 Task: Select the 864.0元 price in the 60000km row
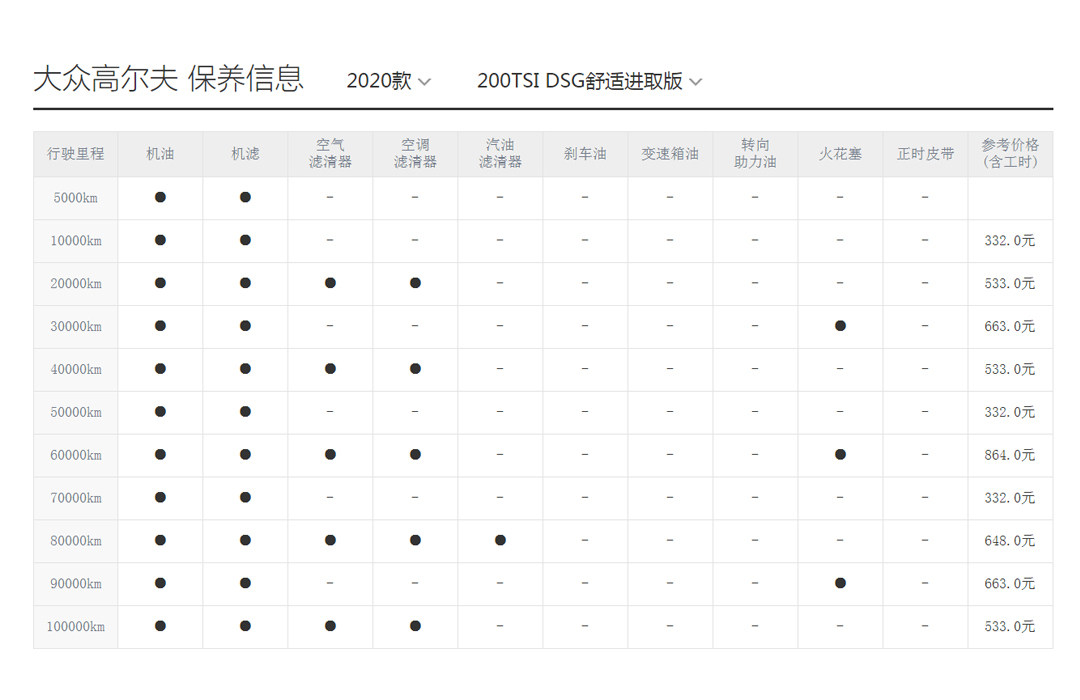click(x=1009, y=455)
